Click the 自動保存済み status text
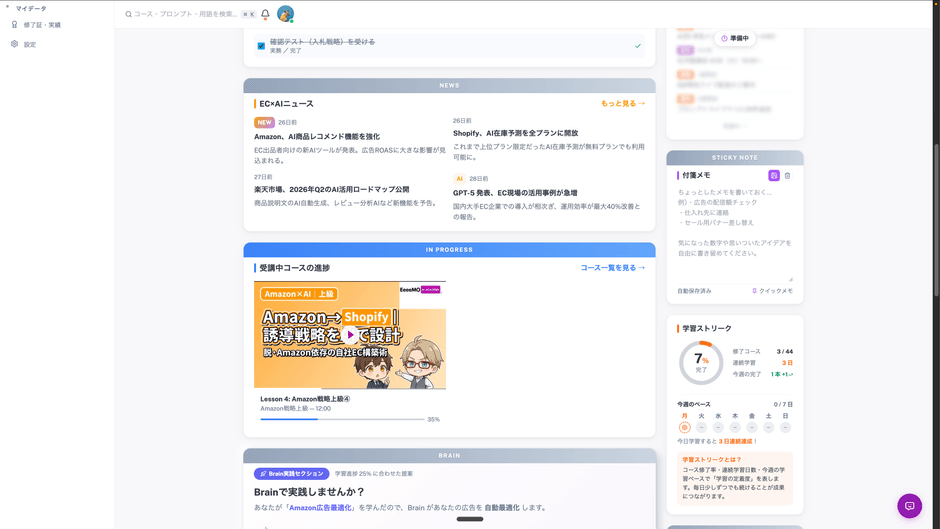 (694, 291)
